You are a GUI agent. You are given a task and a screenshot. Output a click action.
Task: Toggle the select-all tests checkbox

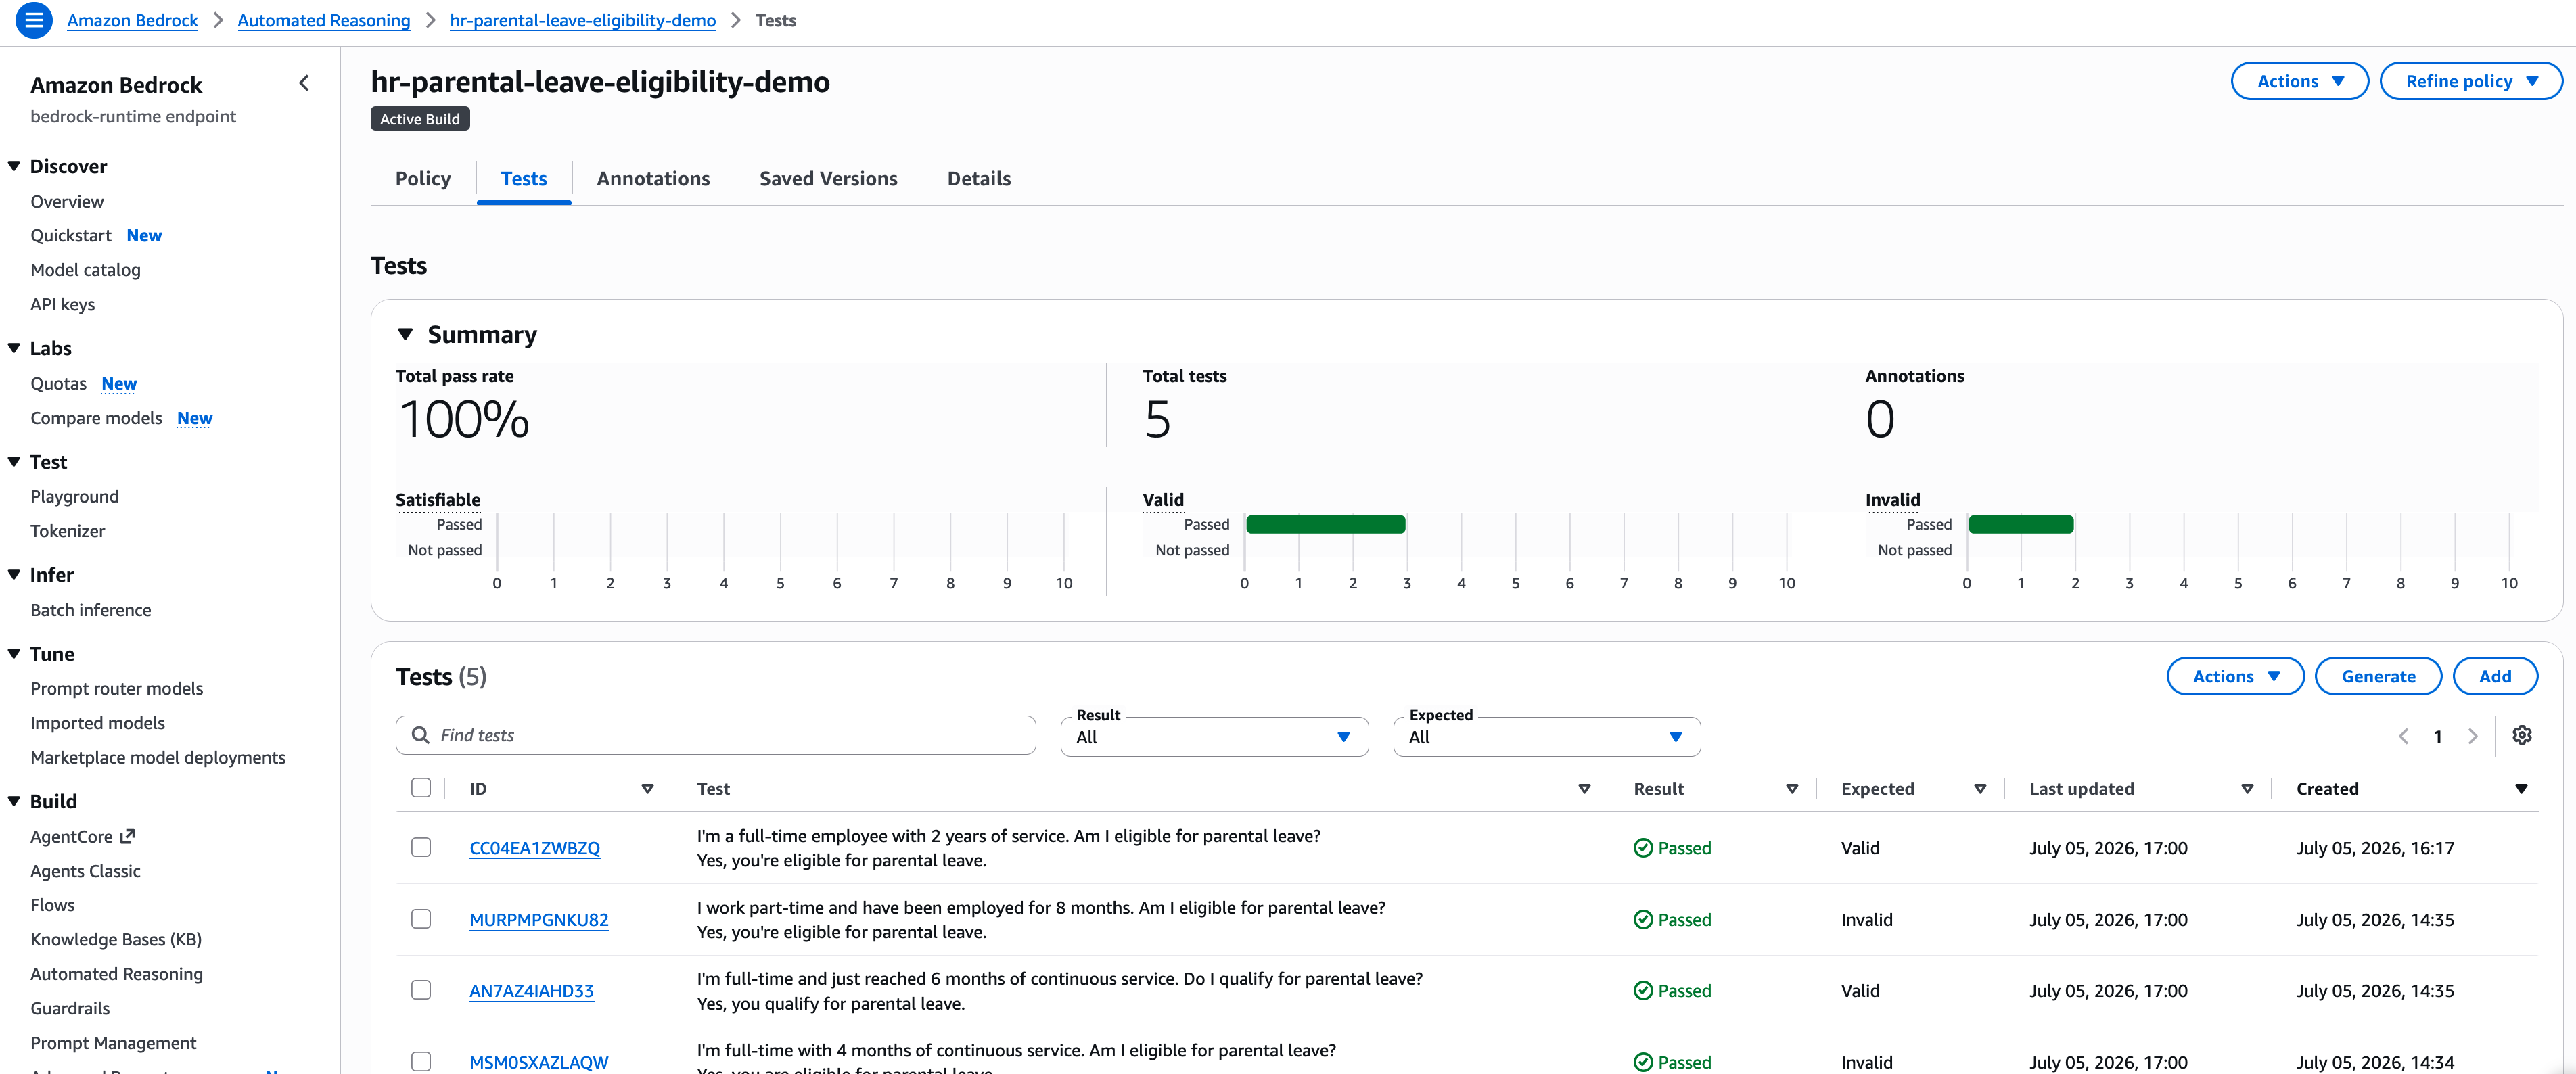(421, 788)
